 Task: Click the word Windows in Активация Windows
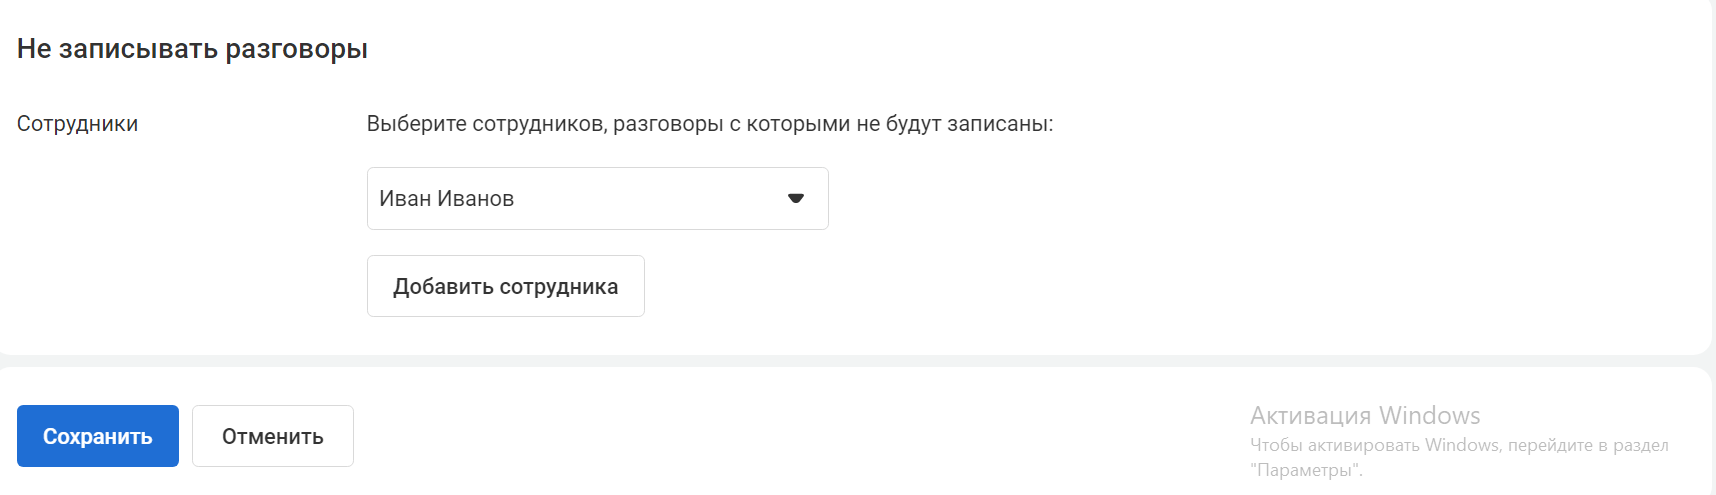[1429, 415]
